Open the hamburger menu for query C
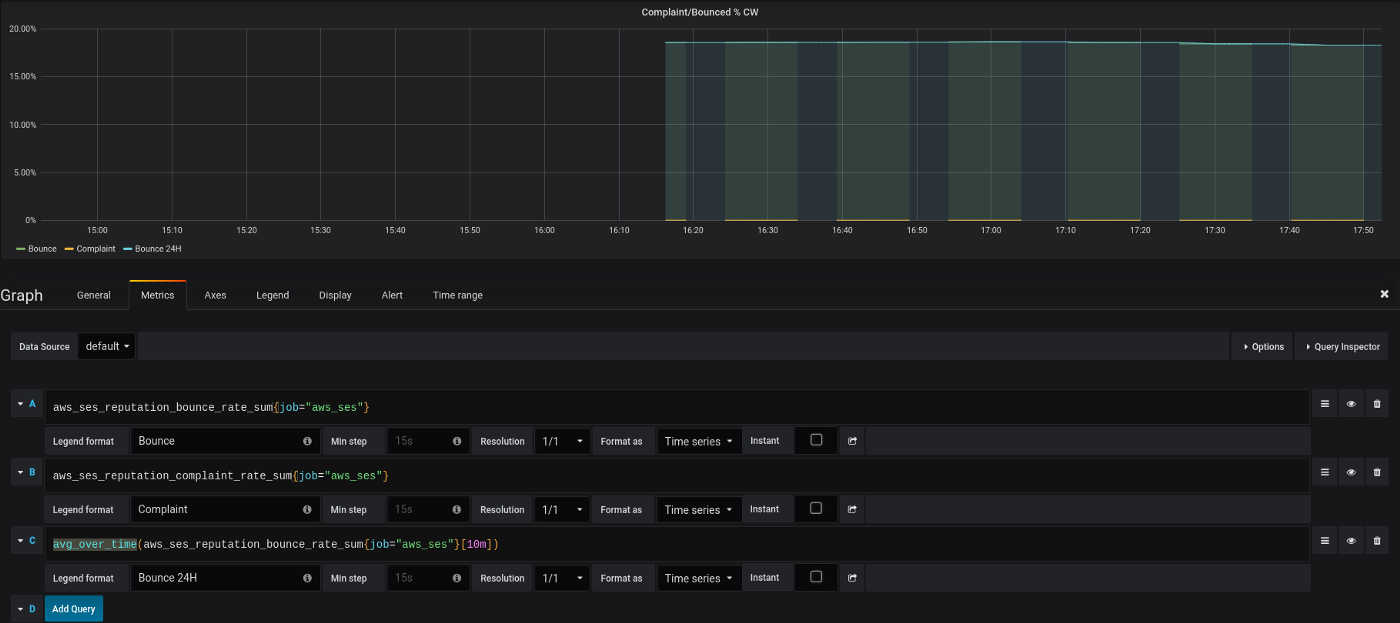Image resolution: width=1400 pixels, height=623 pixels. (1324, 541)
